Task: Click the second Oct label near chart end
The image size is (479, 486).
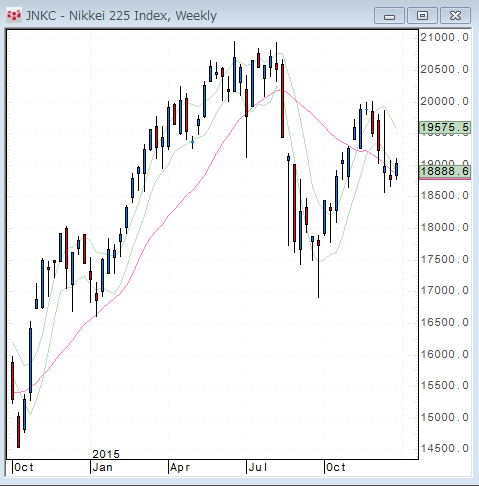Action: (336, 467)
